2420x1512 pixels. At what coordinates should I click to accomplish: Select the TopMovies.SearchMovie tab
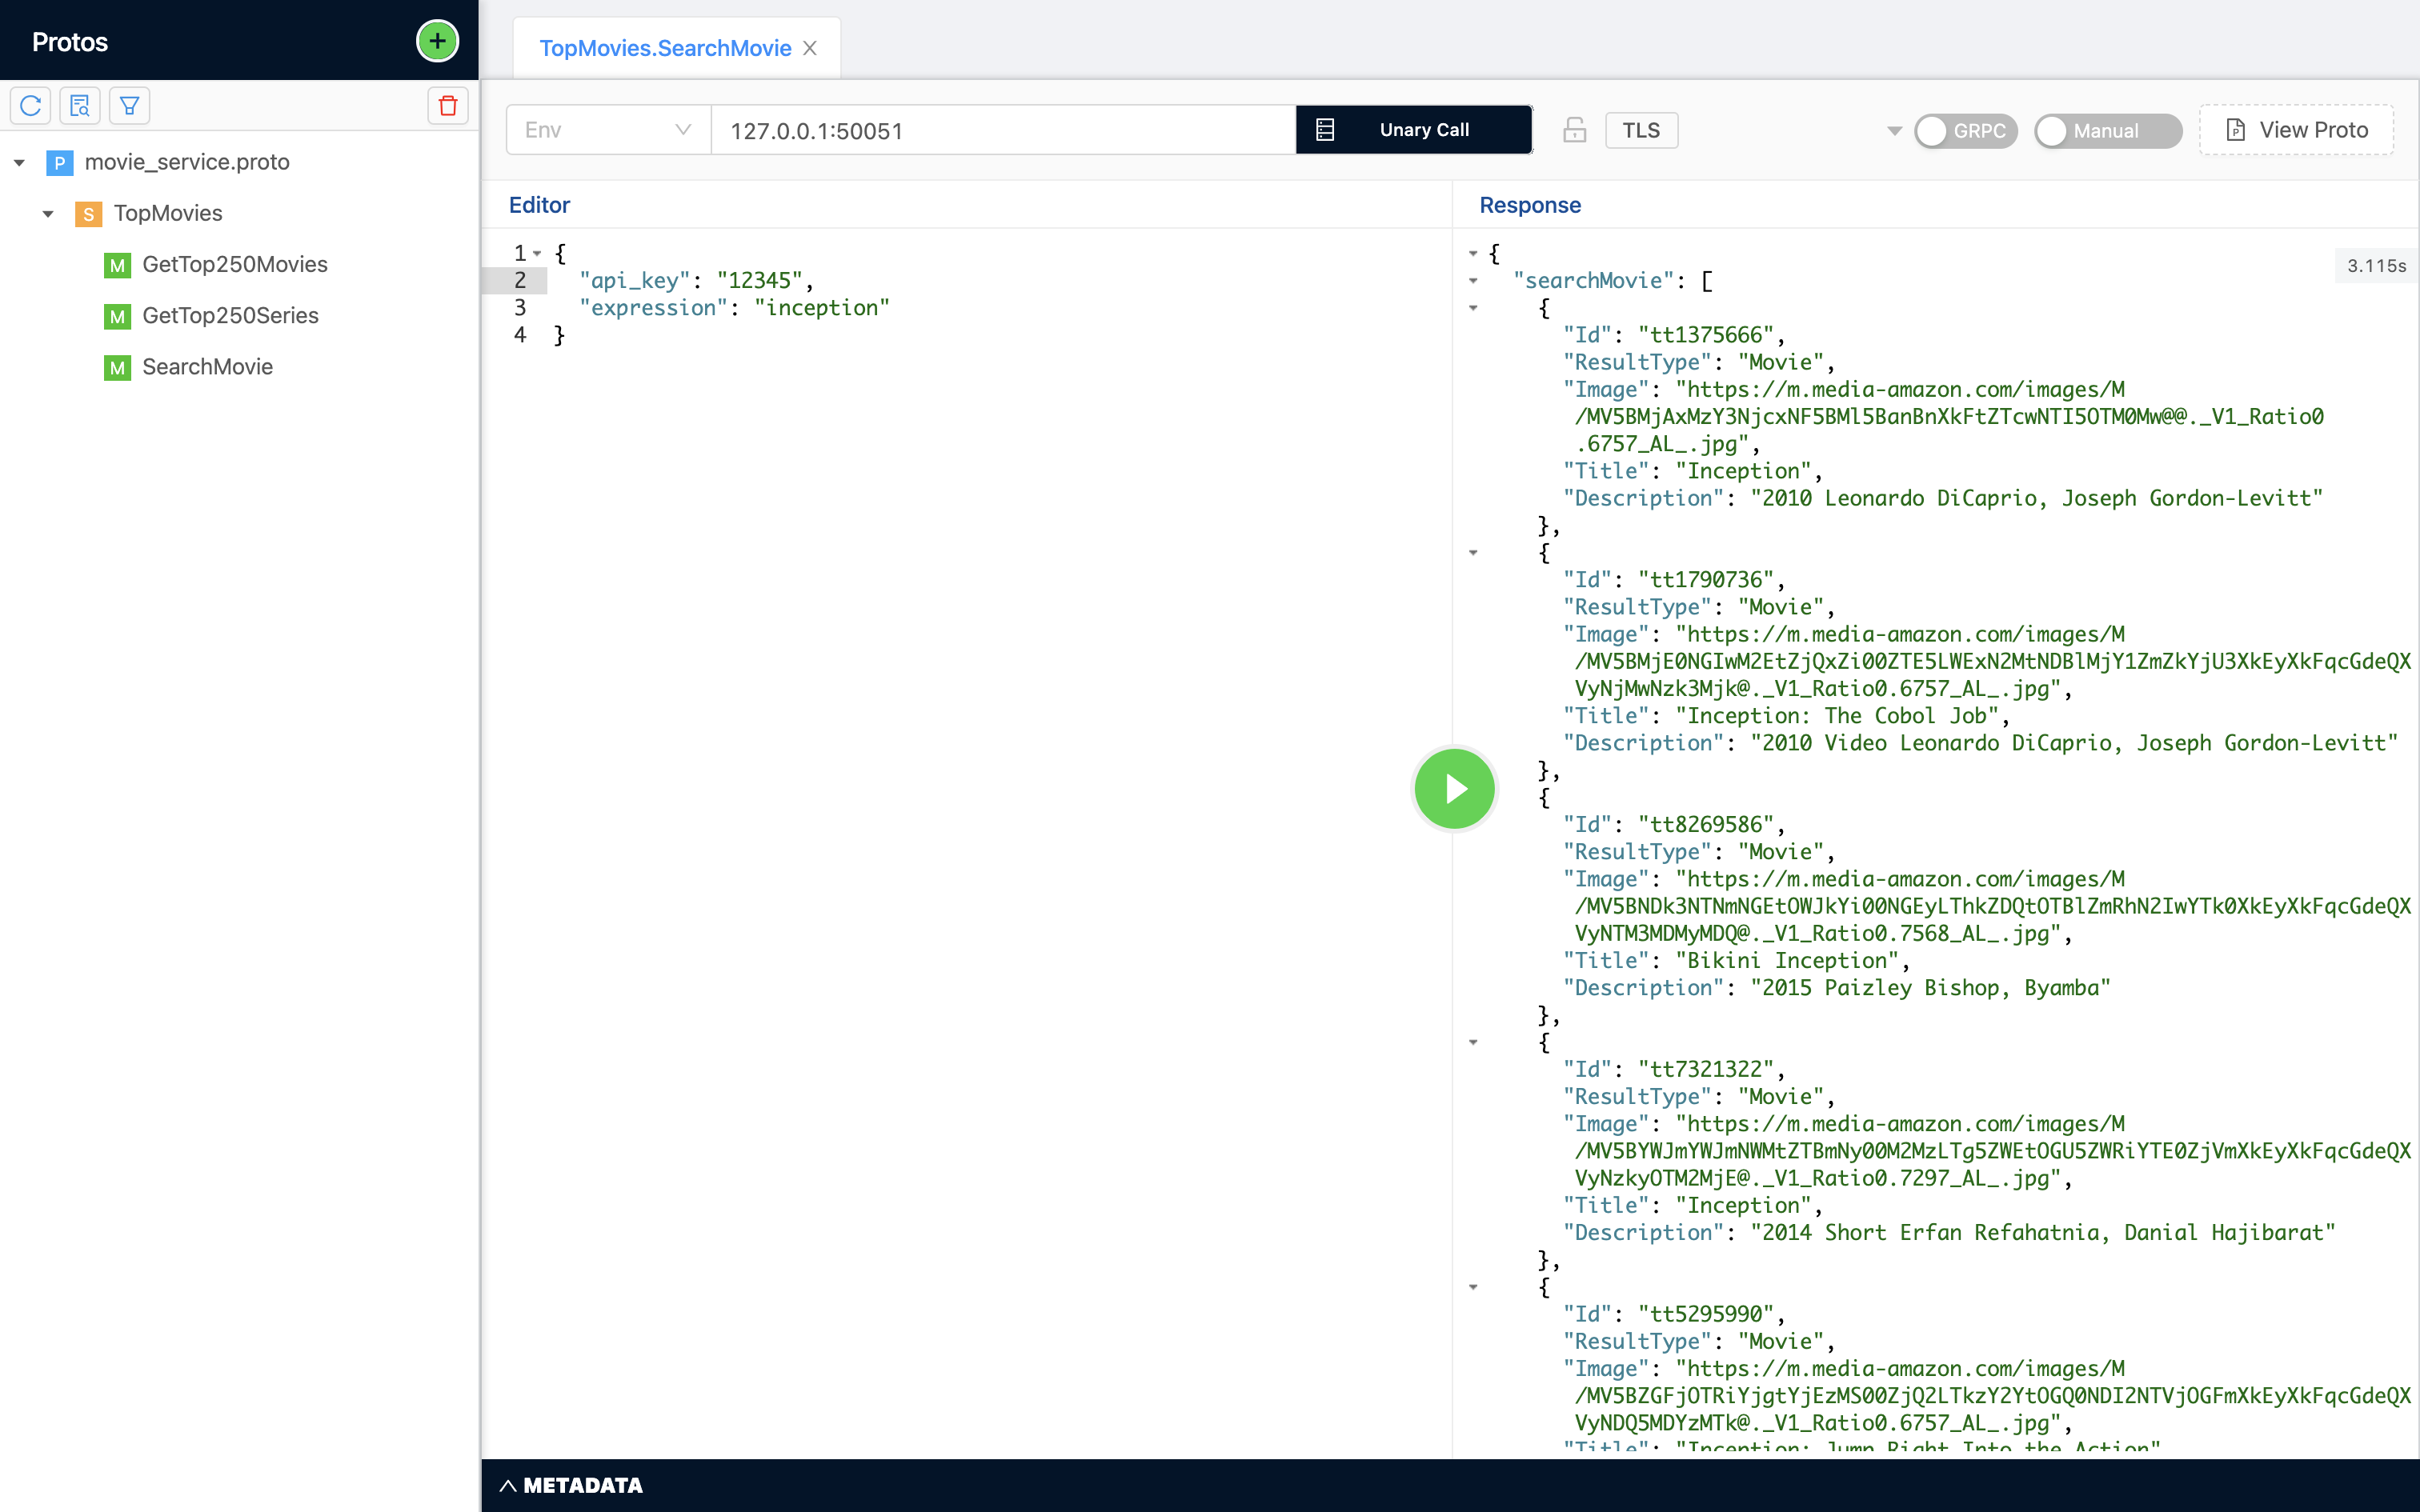point(665,48)
